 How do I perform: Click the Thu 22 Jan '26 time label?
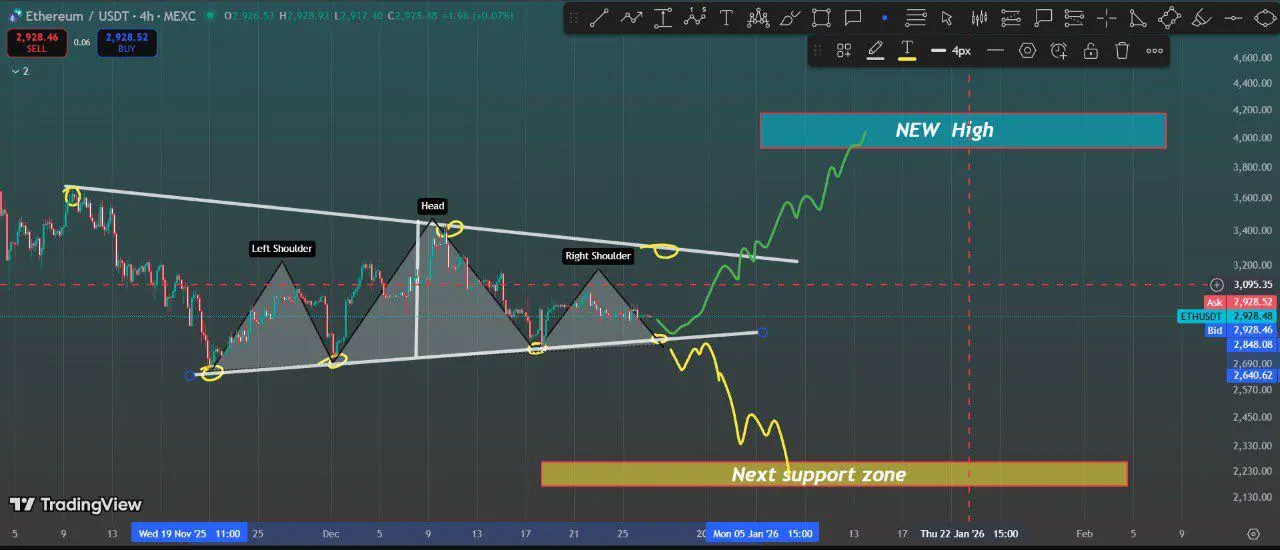point(969,534)
